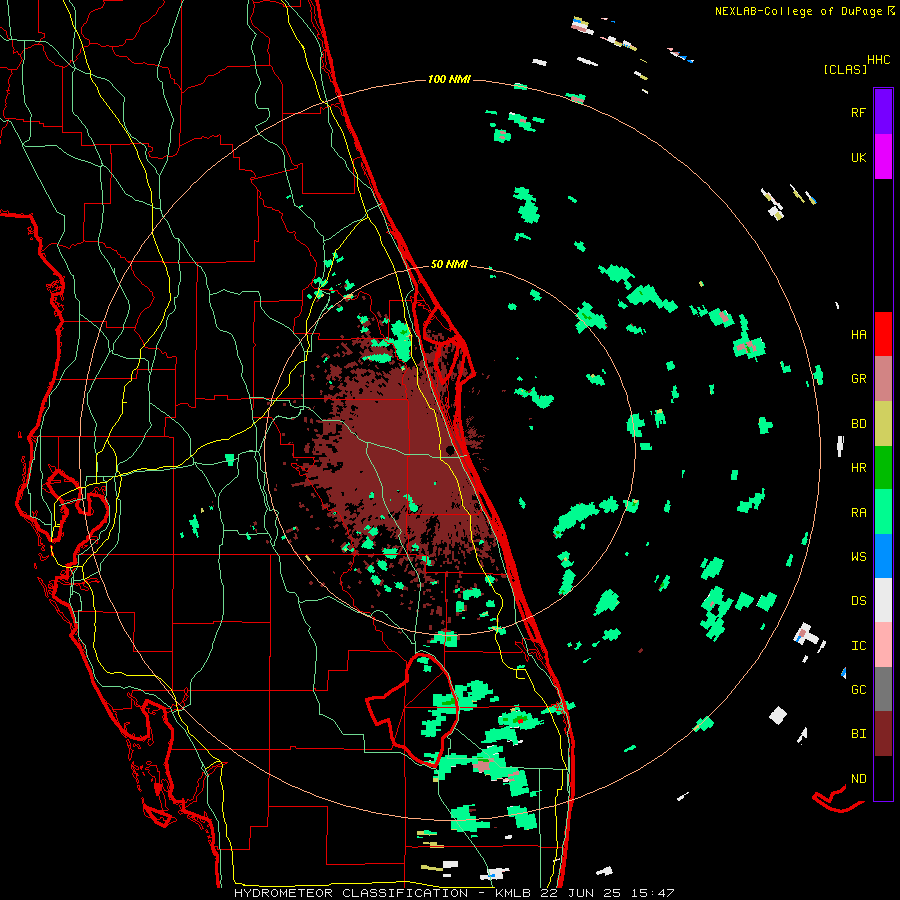Click the dark green HR swatch
This screenshot has width=900, height=900.
[x=883, y=467]
